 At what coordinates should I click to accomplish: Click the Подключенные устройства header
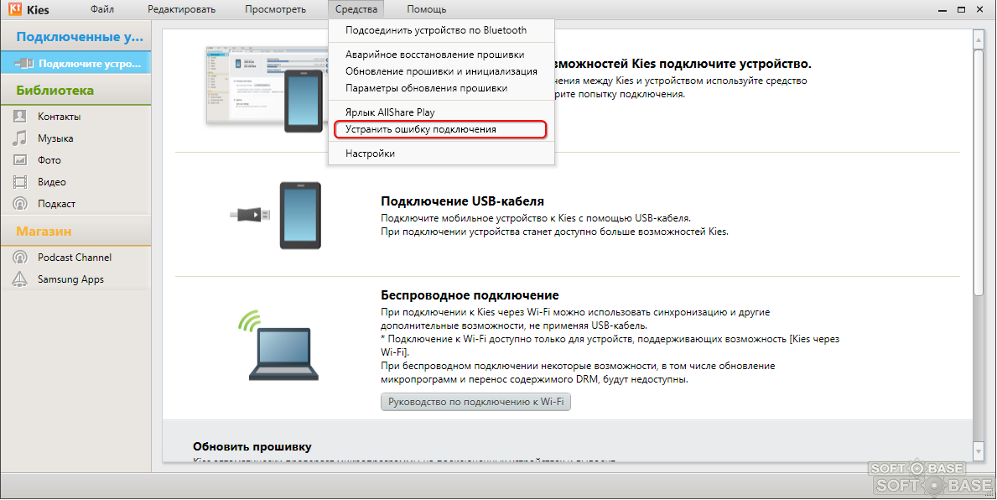click(76, 37)
